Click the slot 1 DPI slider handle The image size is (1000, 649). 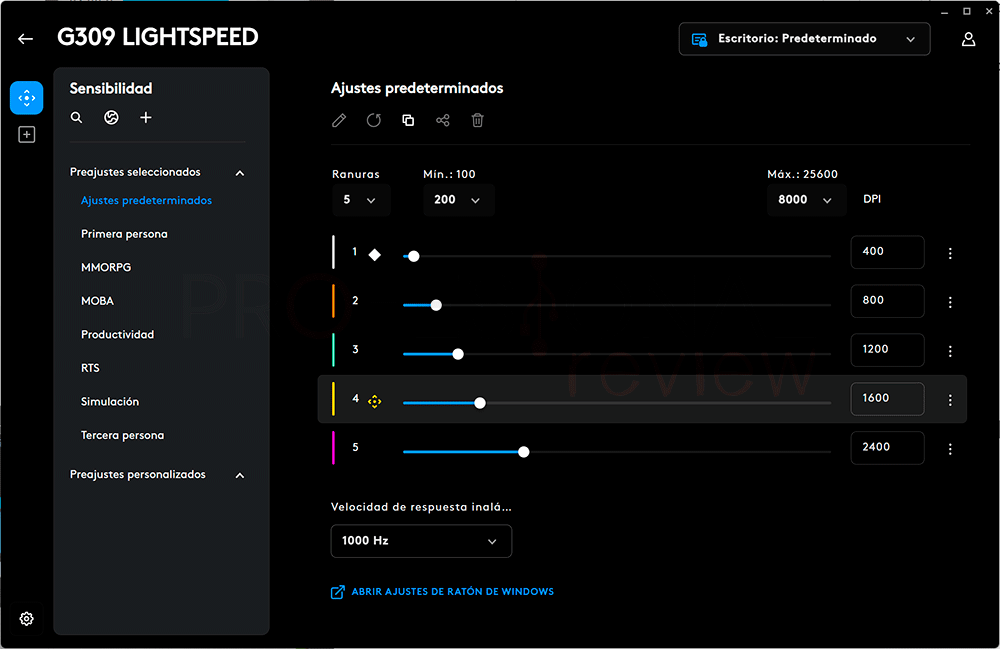coord(414,256)
